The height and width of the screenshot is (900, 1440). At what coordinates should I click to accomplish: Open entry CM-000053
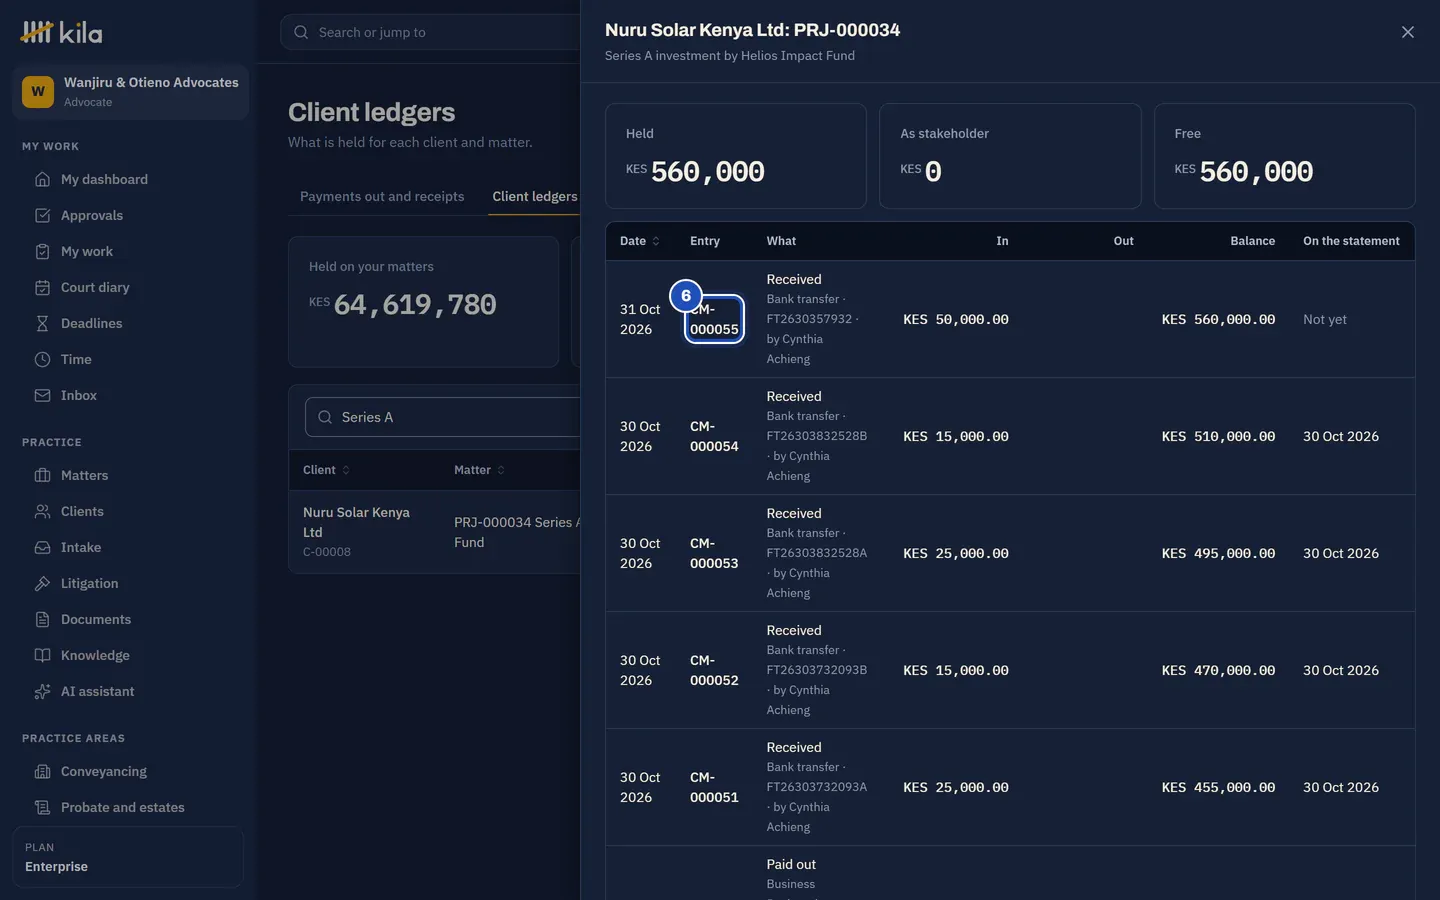click(714, 553)
